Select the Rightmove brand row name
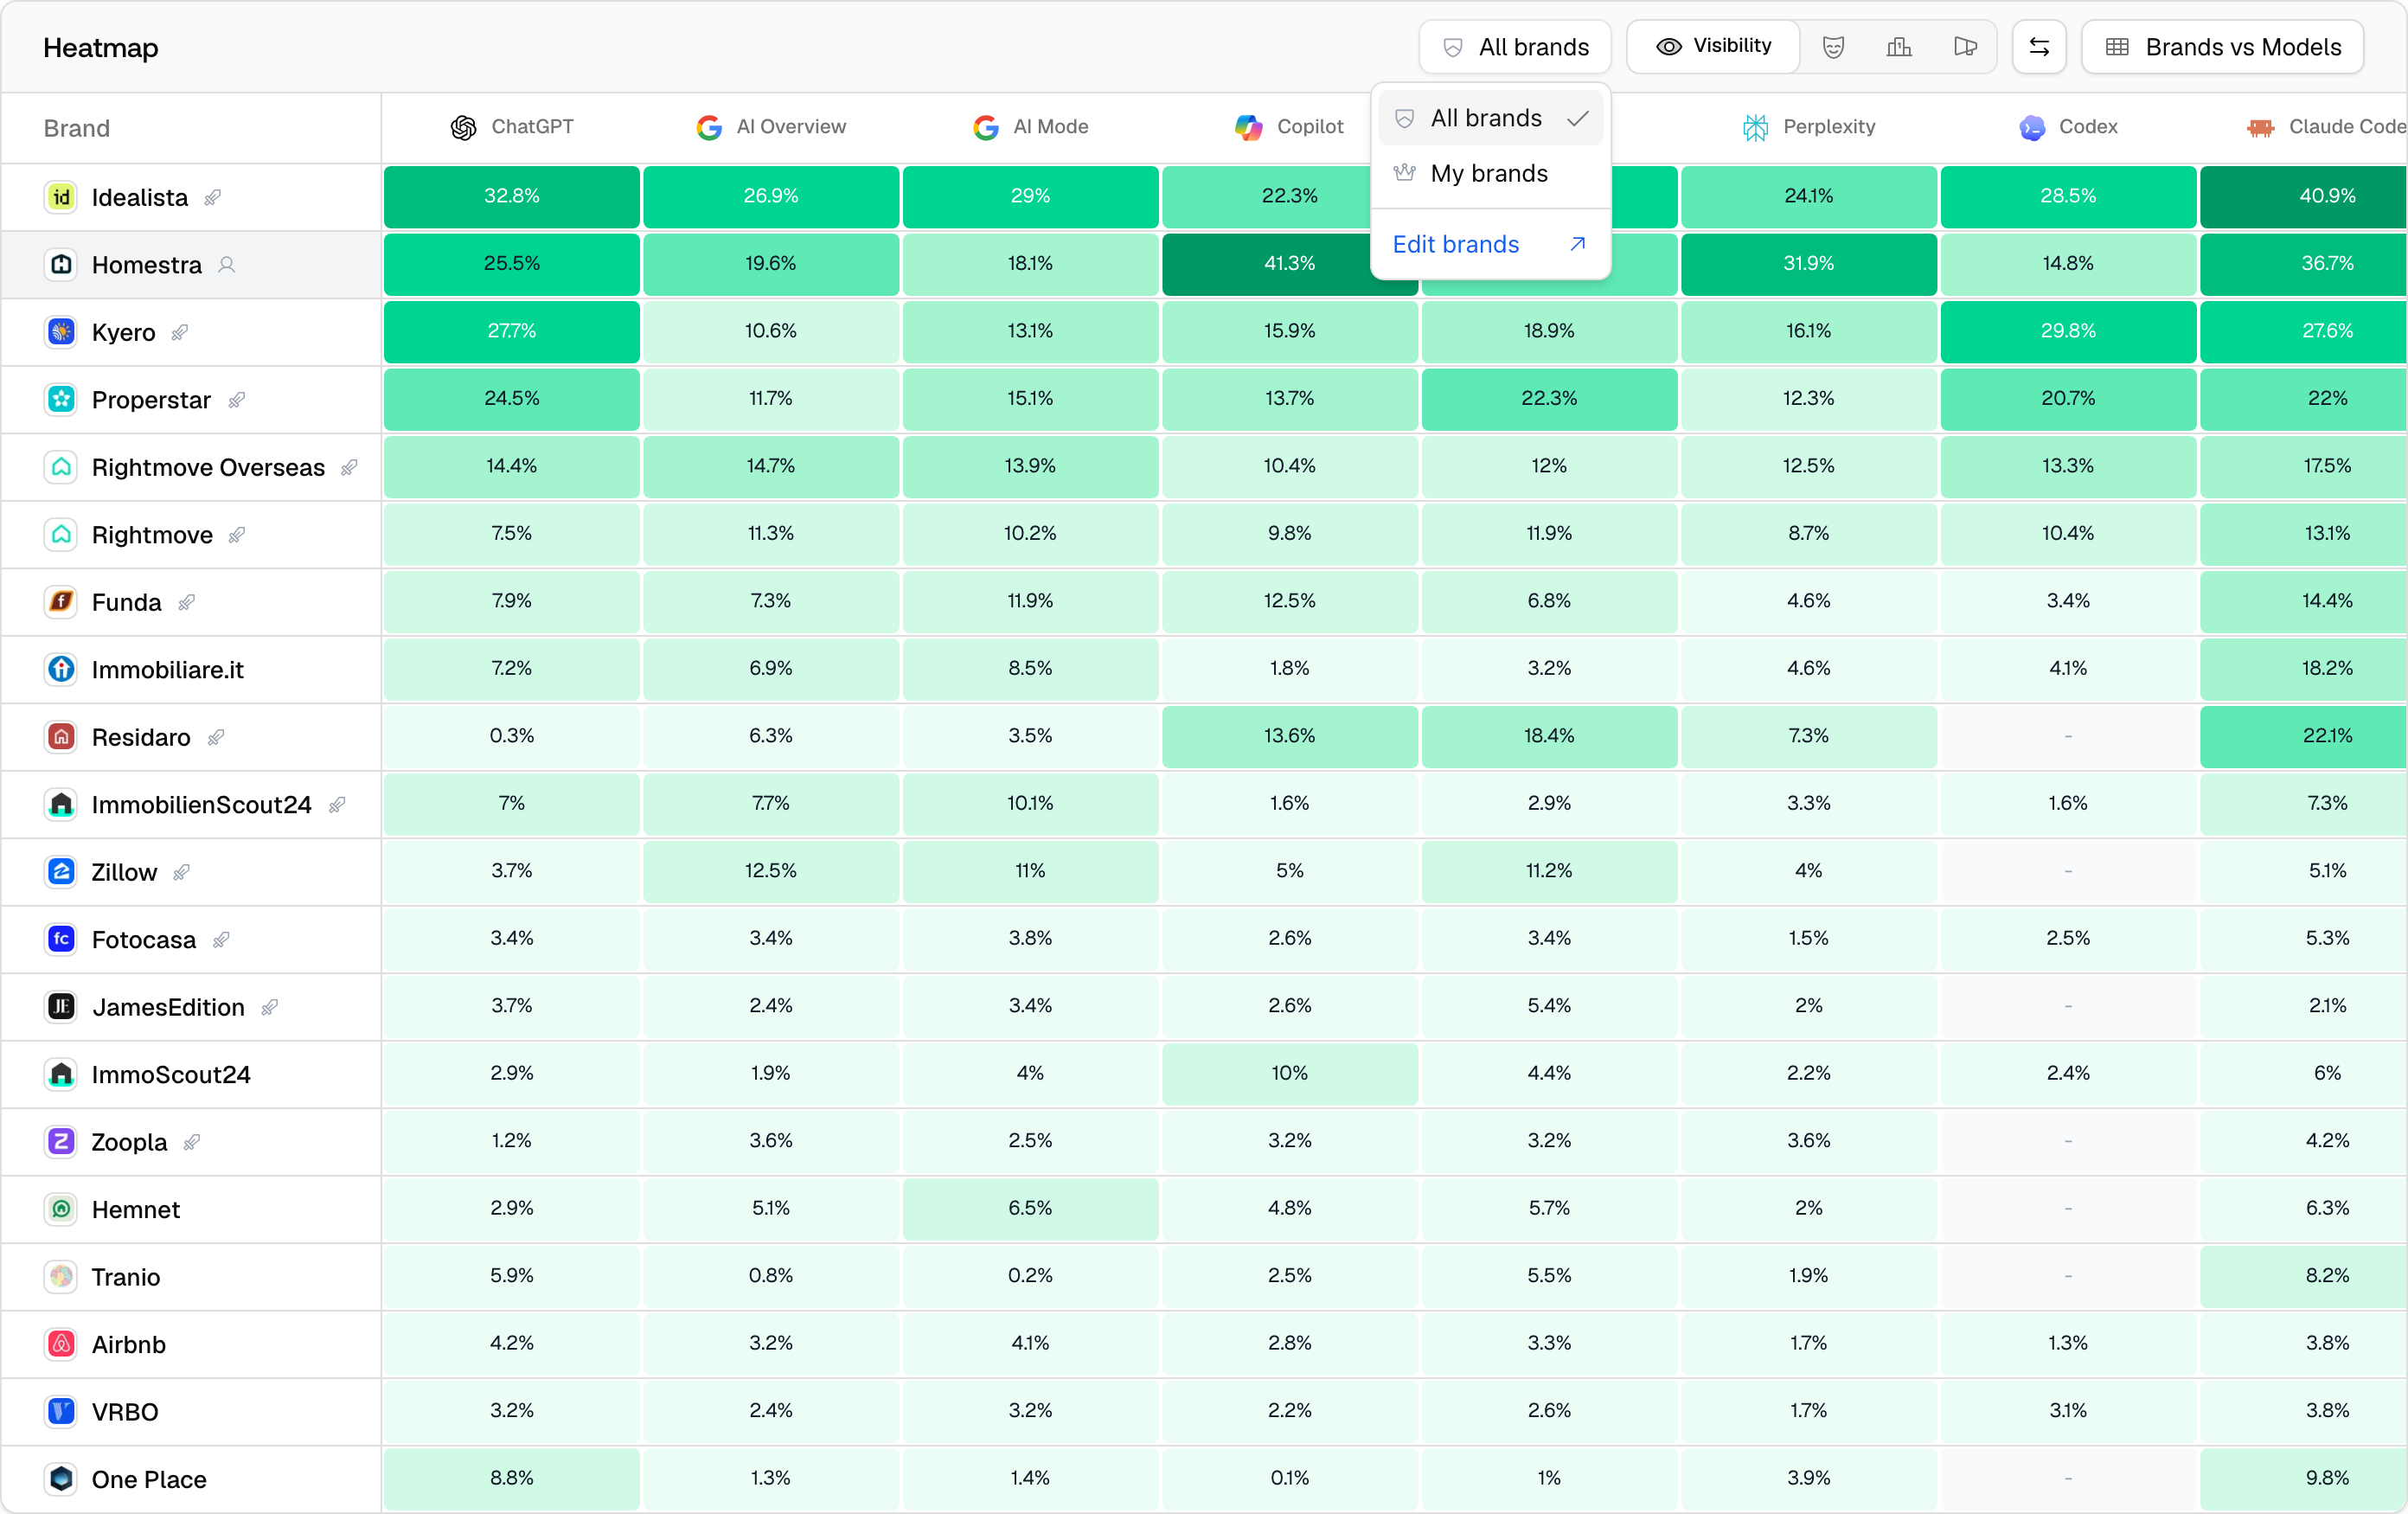This screenshot has width=2408, height=1514. point(152,535)
